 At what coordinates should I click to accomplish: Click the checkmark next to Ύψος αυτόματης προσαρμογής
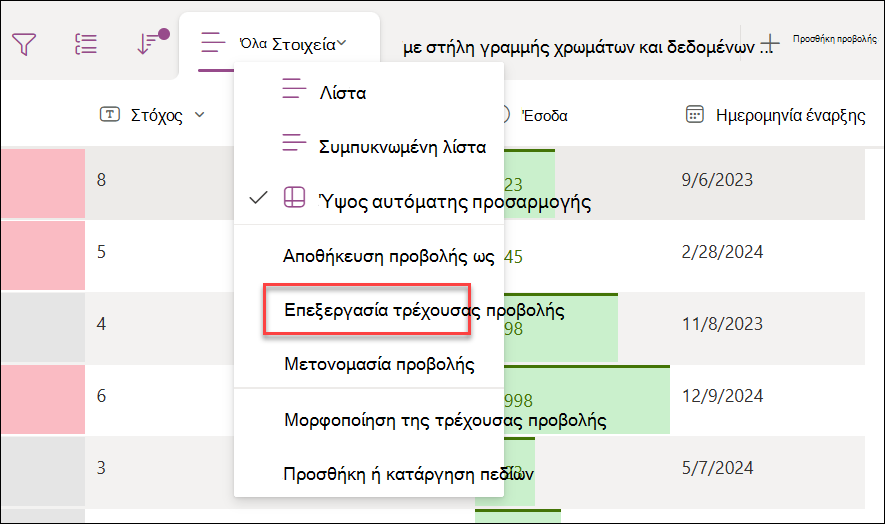pos(258,198)
